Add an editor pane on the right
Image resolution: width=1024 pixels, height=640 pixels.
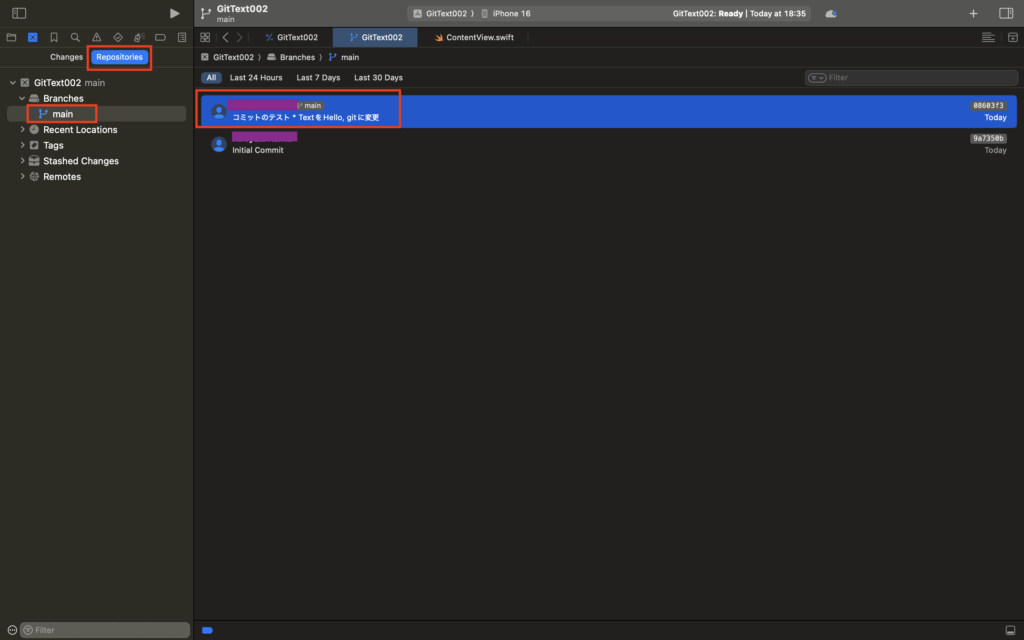1012,37
